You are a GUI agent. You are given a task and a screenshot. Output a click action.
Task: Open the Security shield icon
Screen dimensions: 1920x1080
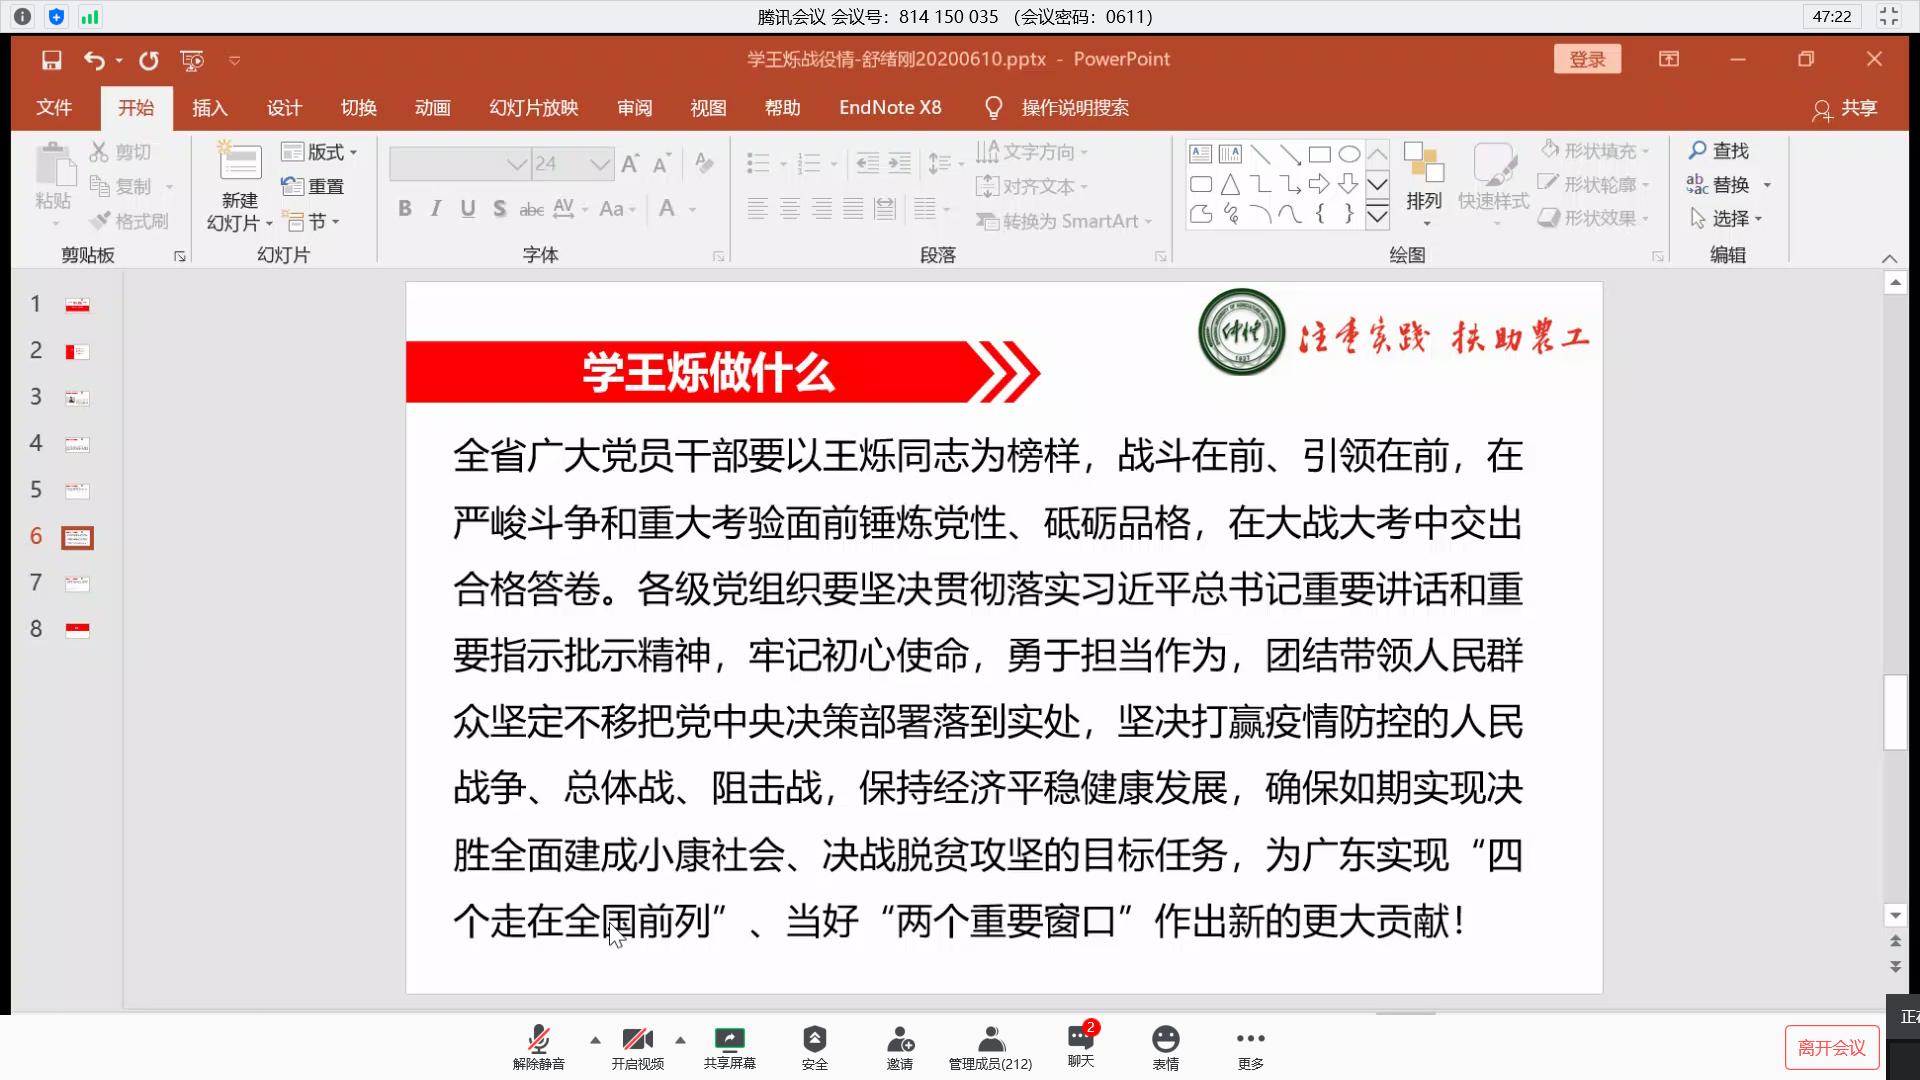(814, 1039)
